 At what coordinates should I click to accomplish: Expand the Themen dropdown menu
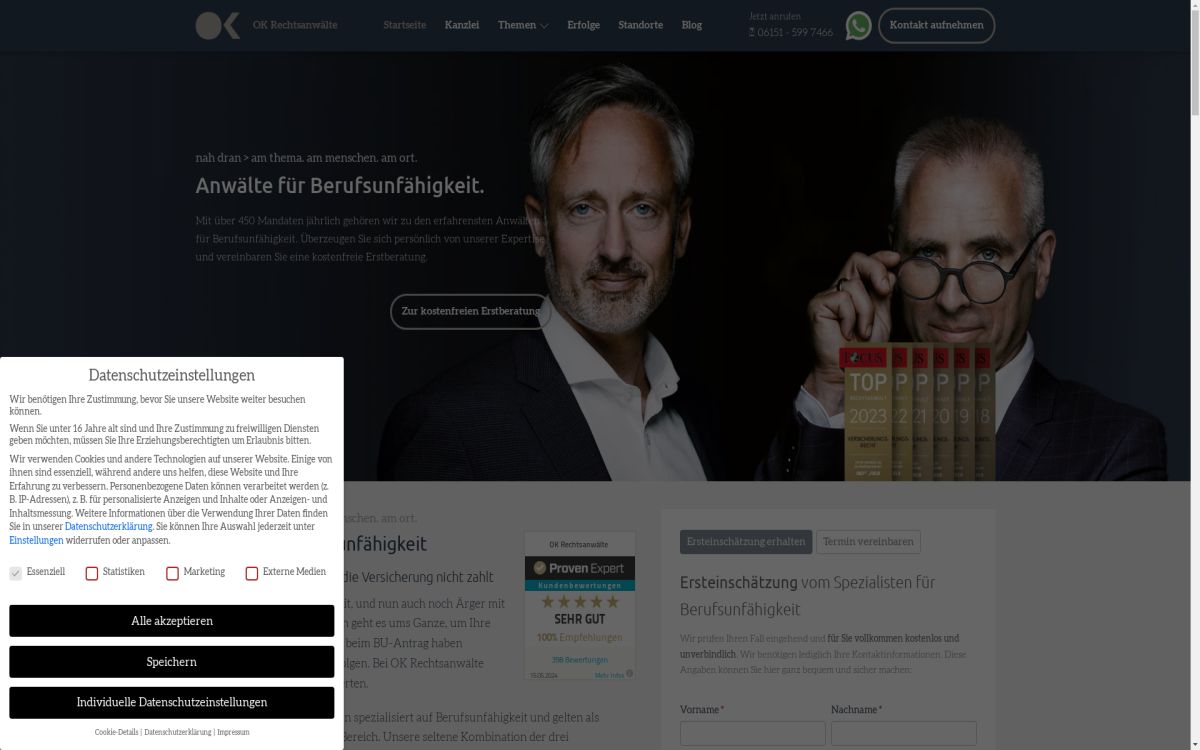coord(523,25)
